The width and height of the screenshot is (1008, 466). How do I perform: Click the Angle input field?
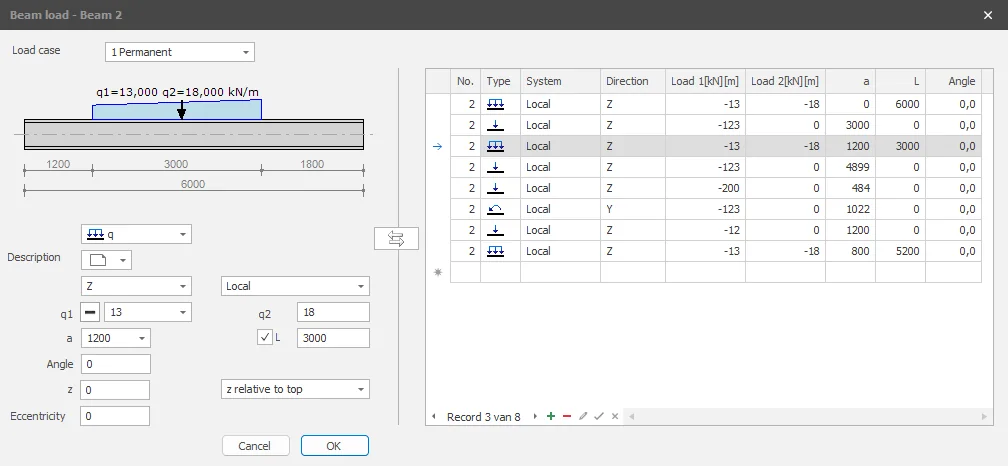pyautogui.click(x=116, y=364)
